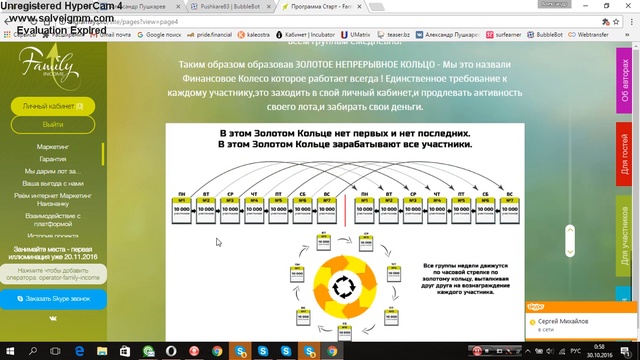This screenshot has width=640, height=360.
Task: Click the add operator-family-income button
Action: [53, 274]
